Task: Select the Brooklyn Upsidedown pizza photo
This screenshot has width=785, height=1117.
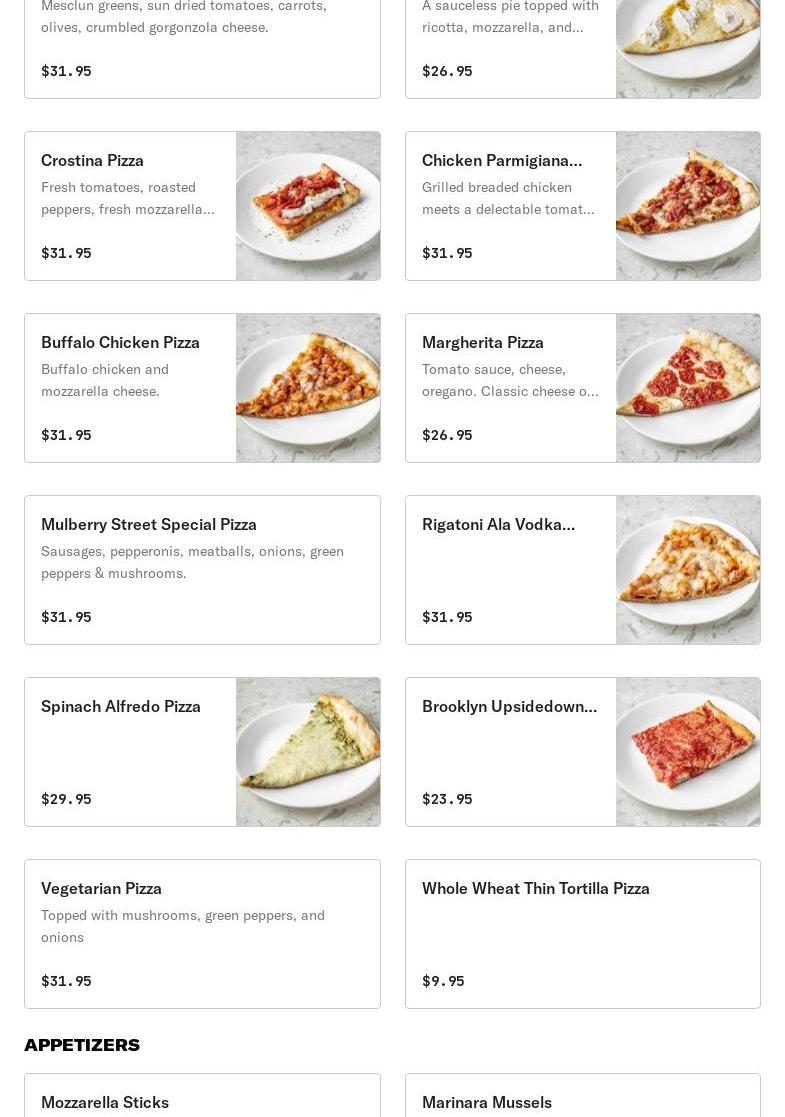Action: (x=688, y=752)
